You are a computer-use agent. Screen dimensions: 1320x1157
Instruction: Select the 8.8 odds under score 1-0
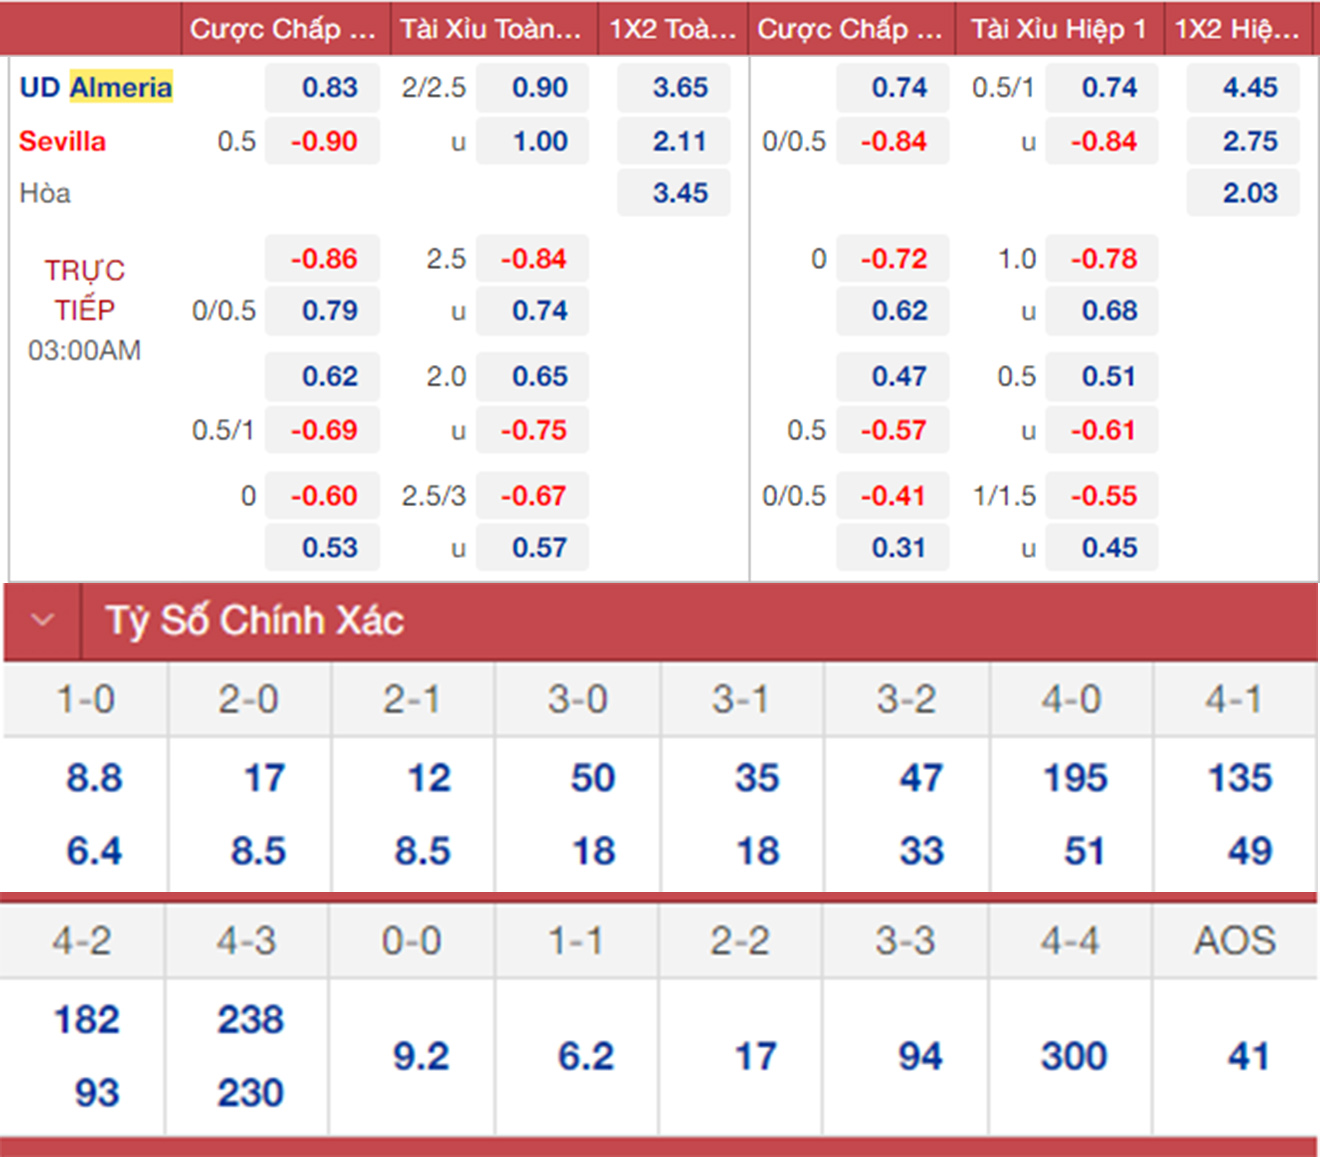pos(94,778)
